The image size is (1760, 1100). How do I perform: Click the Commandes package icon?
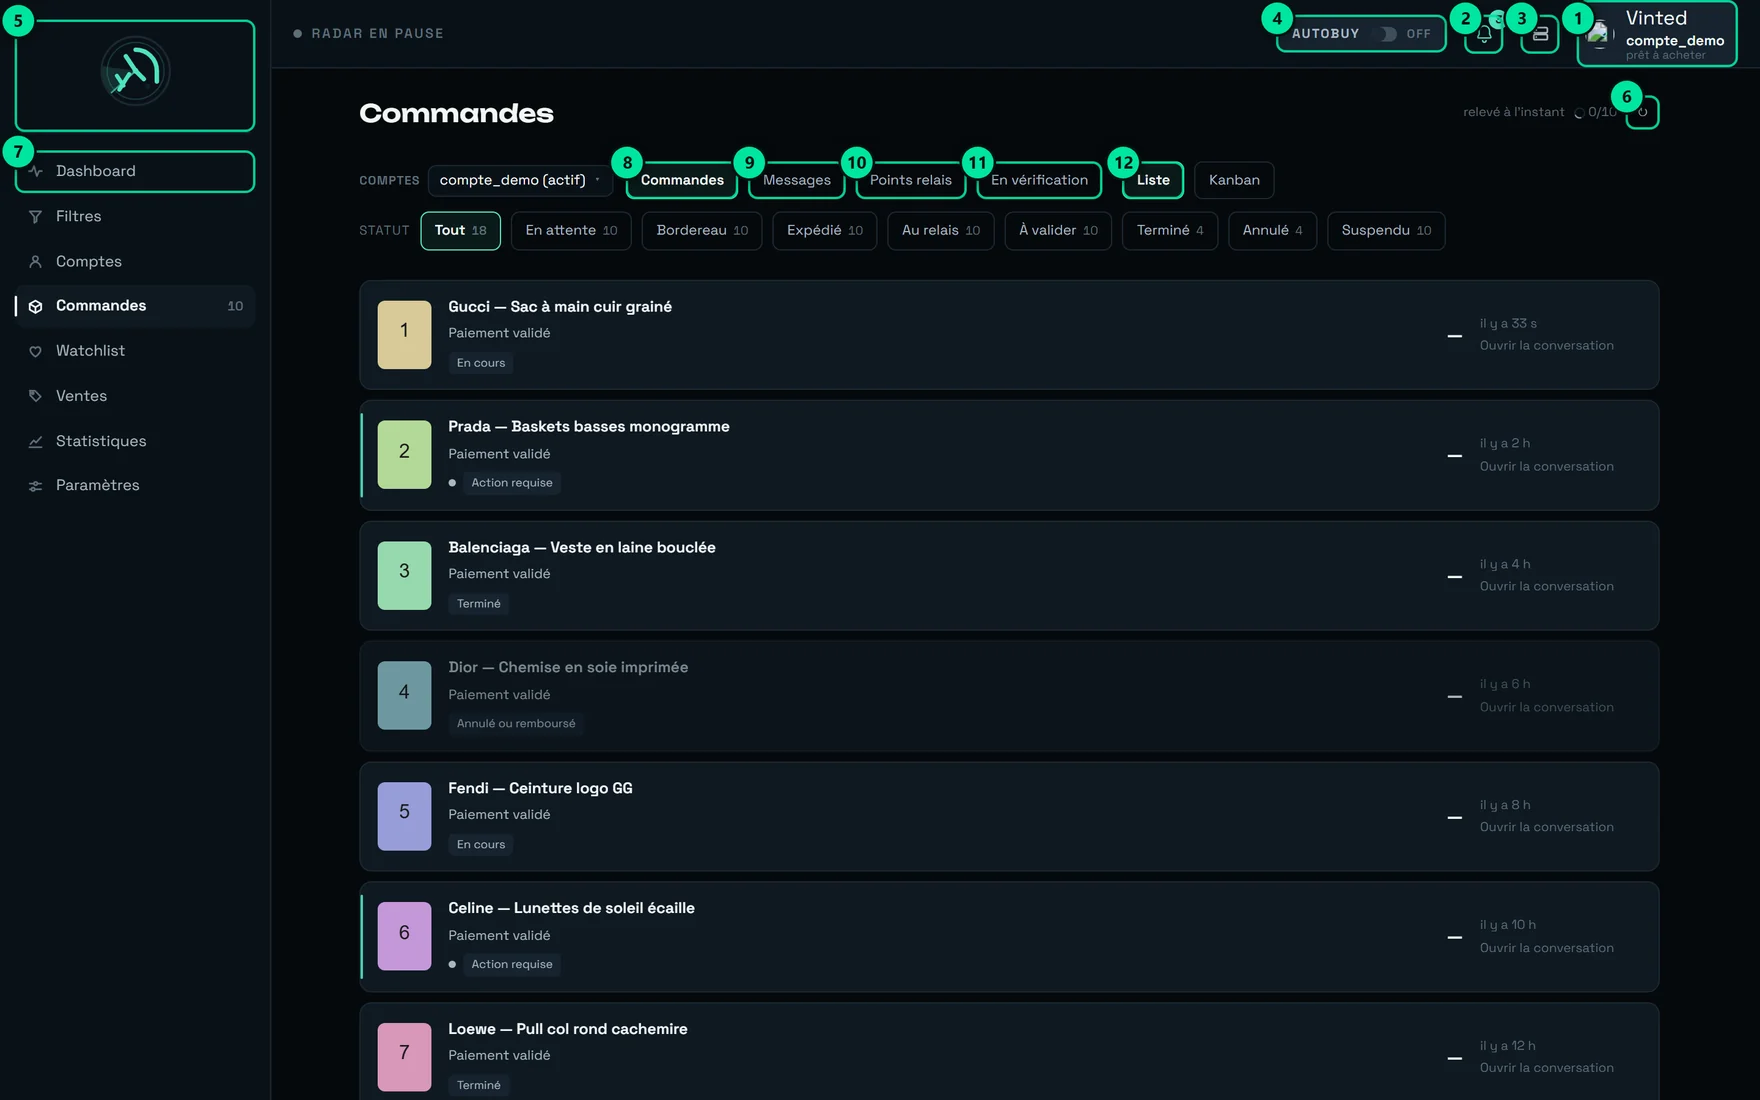(x=35, y=306)
